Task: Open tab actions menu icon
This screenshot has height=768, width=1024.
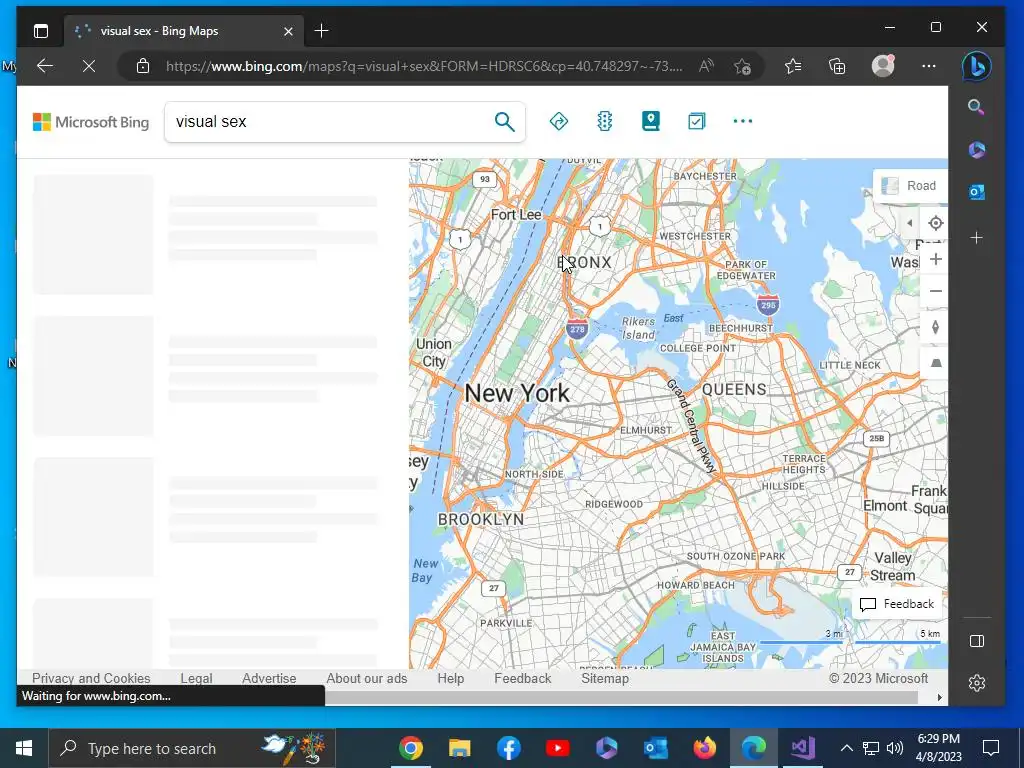Action: [x=40, y=31]
